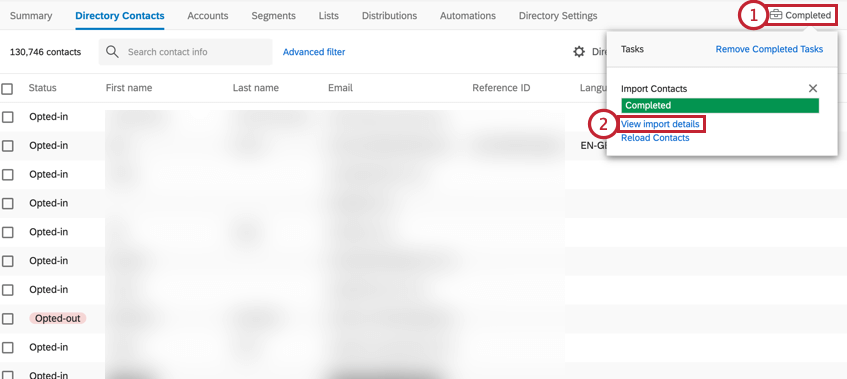
Task: Click the Opted-out status badge
Action: (x=58, y=319)
